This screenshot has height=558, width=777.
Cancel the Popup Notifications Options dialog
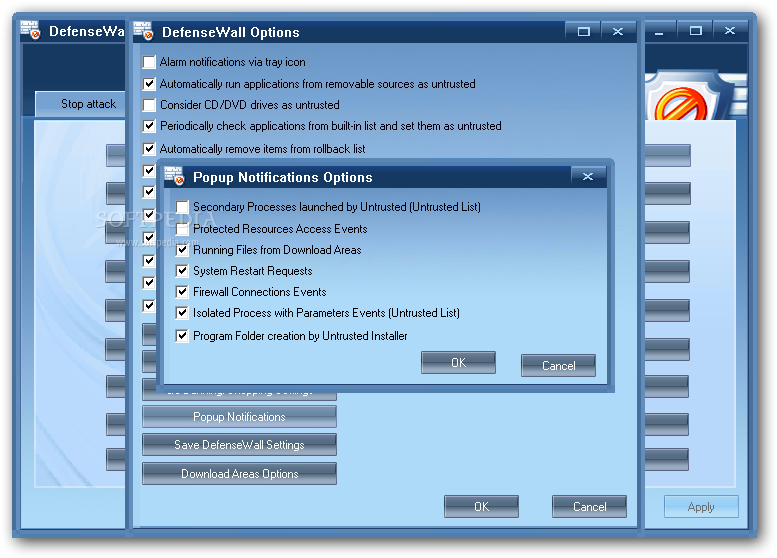point(558,366)
